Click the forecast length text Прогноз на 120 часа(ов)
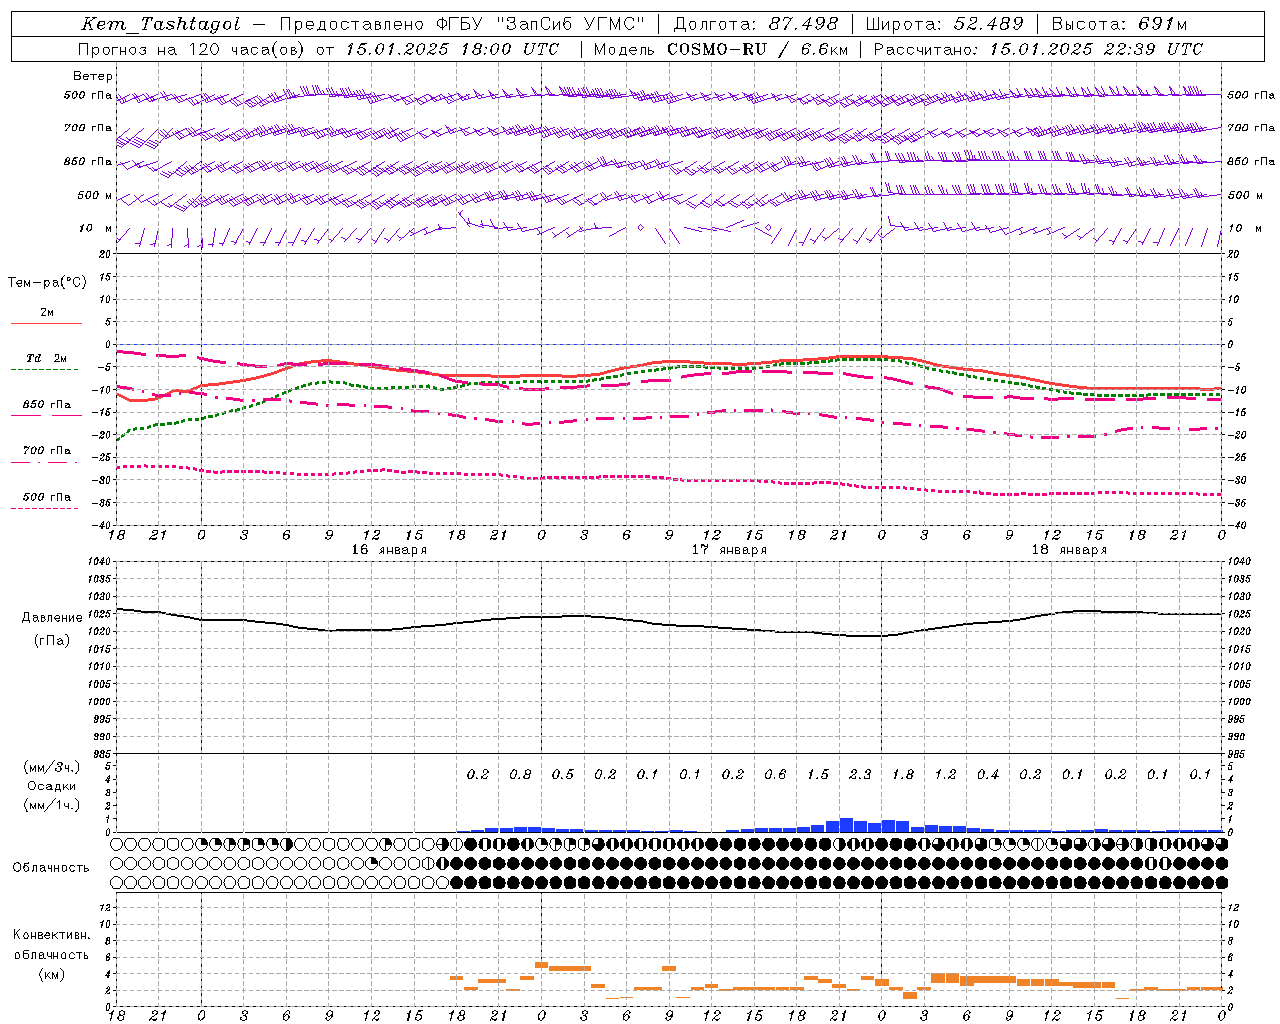Viewport: 1280px width, 1024px height. pos(192,49)
